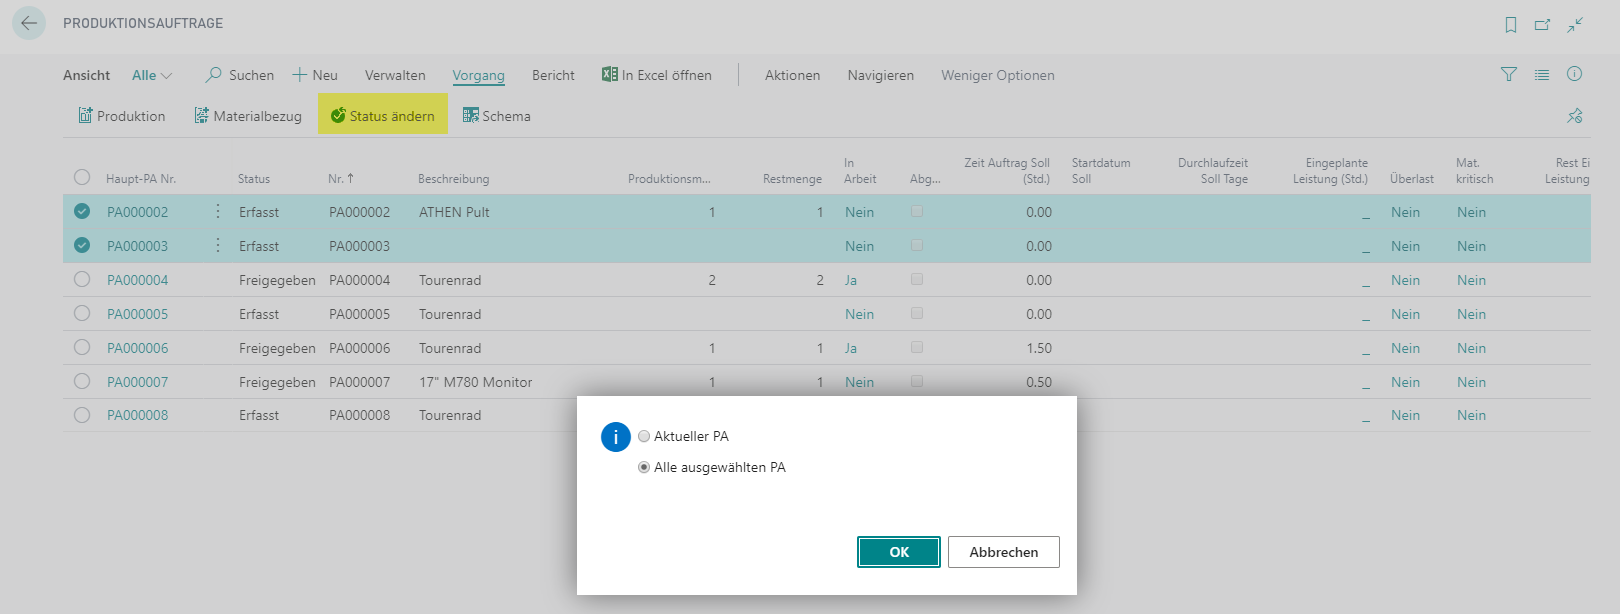Click the Ja value in PA000004 row

coord(851,280)
